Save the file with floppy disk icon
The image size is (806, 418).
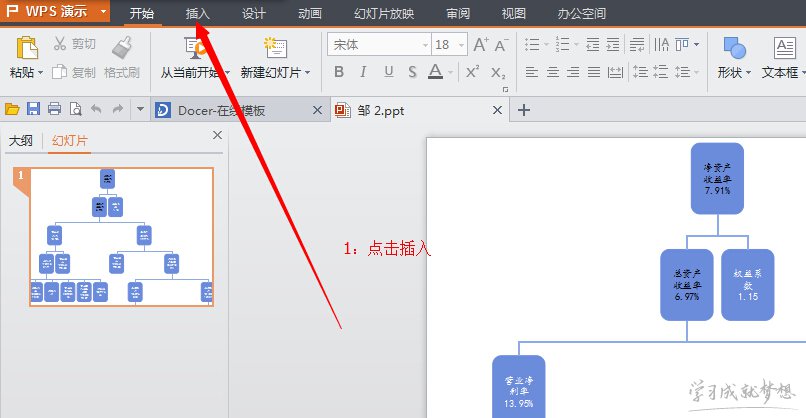[x=33, y=109]
